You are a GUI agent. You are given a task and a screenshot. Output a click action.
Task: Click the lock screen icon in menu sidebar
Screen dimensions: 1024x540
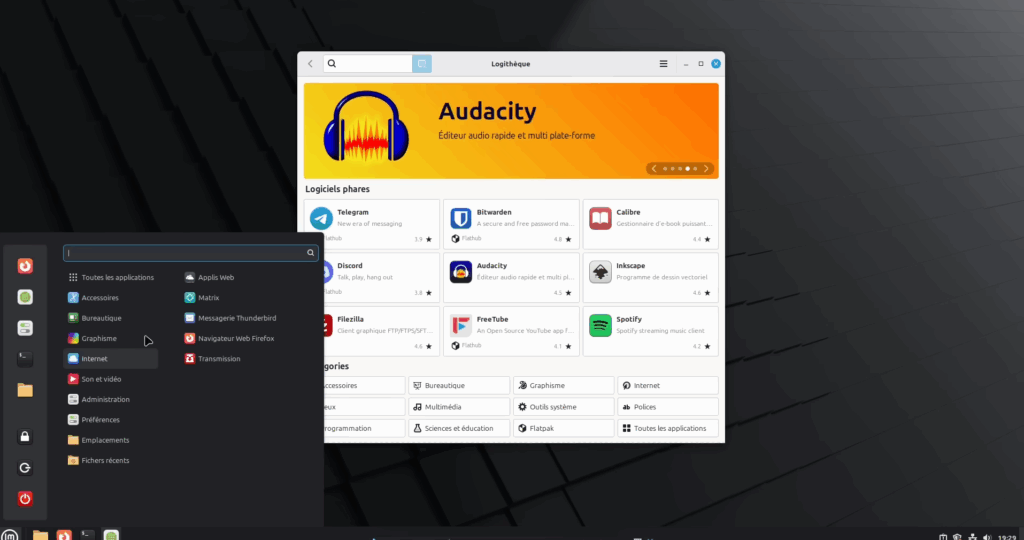pyautogui.click(x=26, y=437)
